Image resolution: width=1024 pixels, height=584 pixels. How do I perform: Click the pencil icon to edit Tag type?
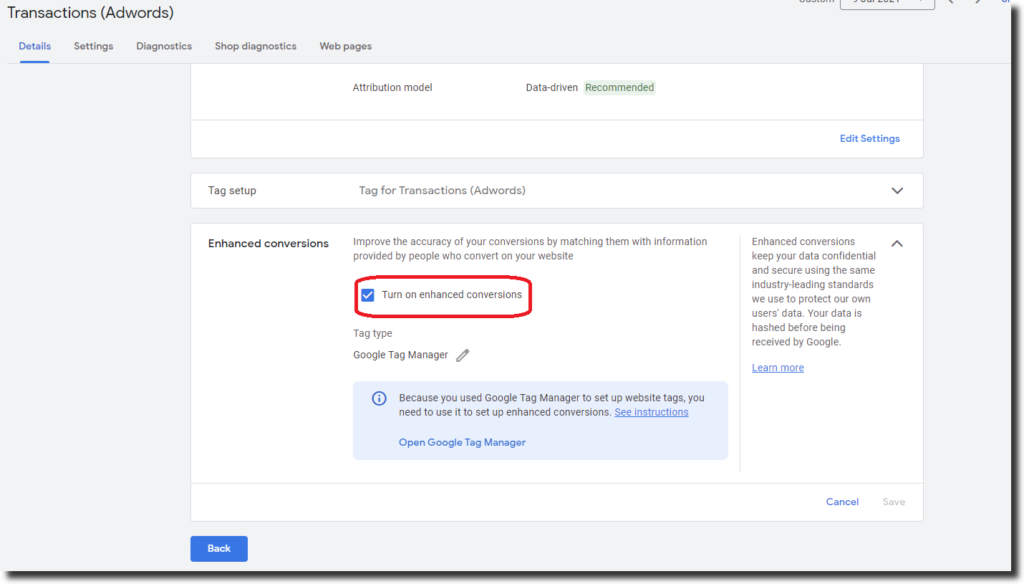(462, 354)
